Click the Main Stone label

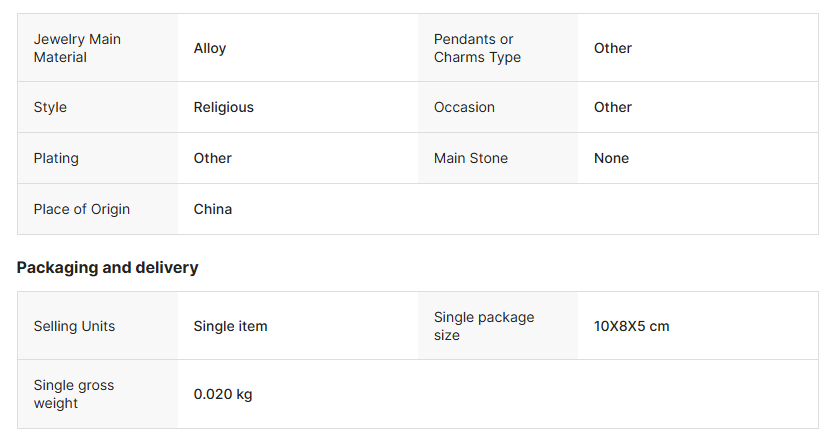[x=471, y=158]
